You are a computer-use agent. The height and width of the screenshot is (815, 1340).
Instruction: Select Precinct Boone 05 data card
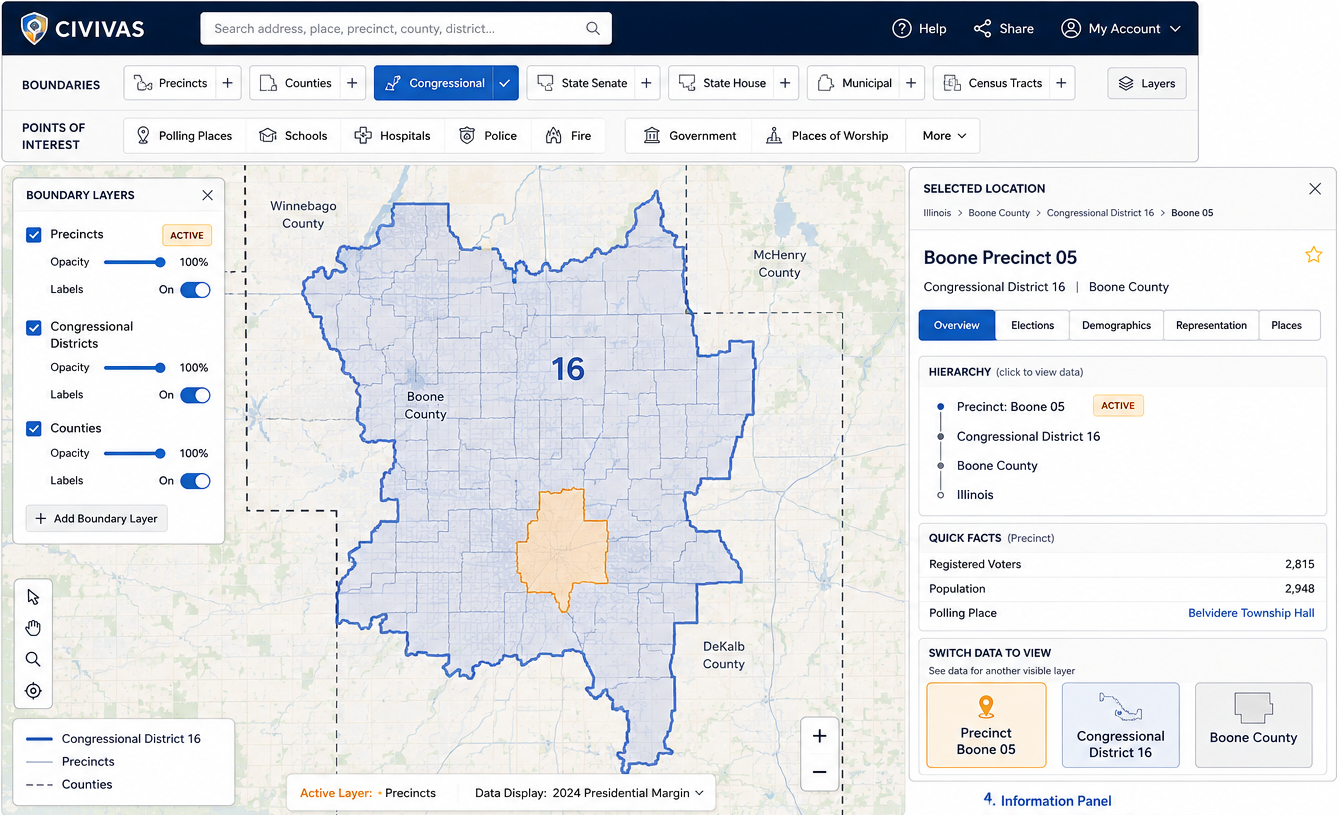(986, 725)
